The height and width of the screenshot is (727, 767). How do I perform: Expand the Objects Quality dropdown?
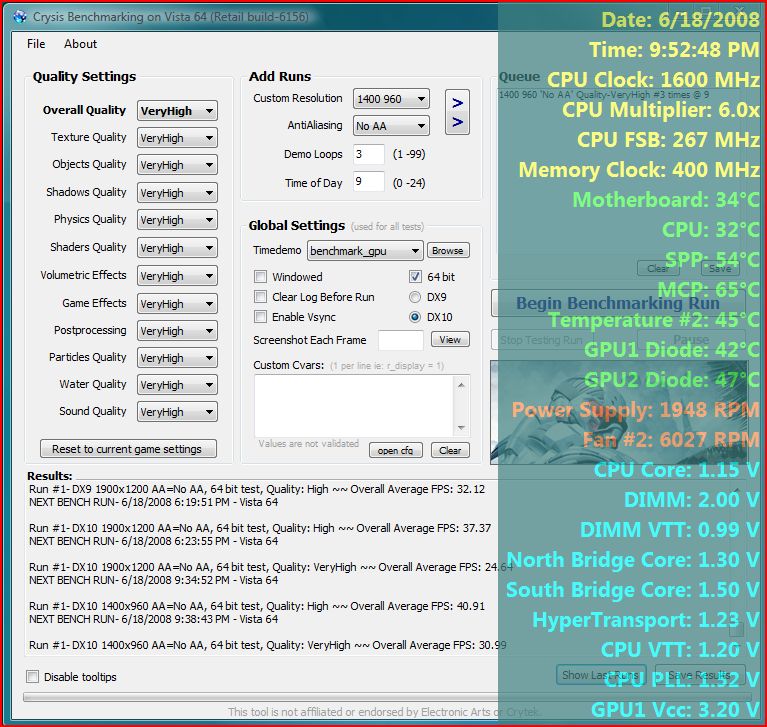pos(177,165)
